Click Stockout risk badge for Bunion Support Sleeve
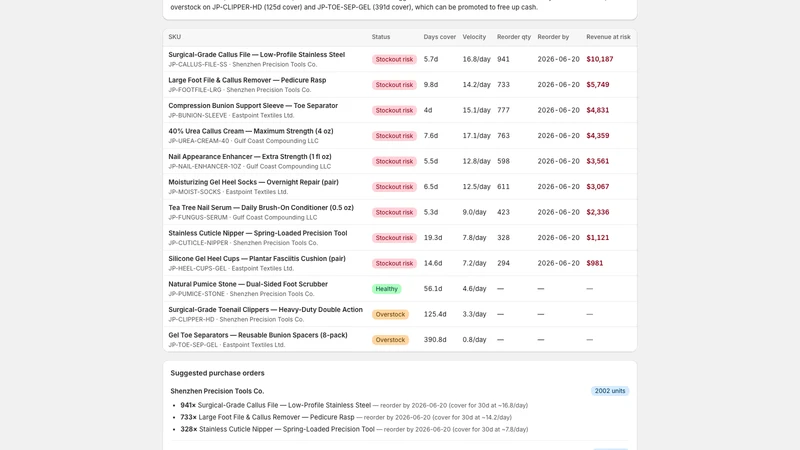 pyautogui.click(x=394, y=110)
